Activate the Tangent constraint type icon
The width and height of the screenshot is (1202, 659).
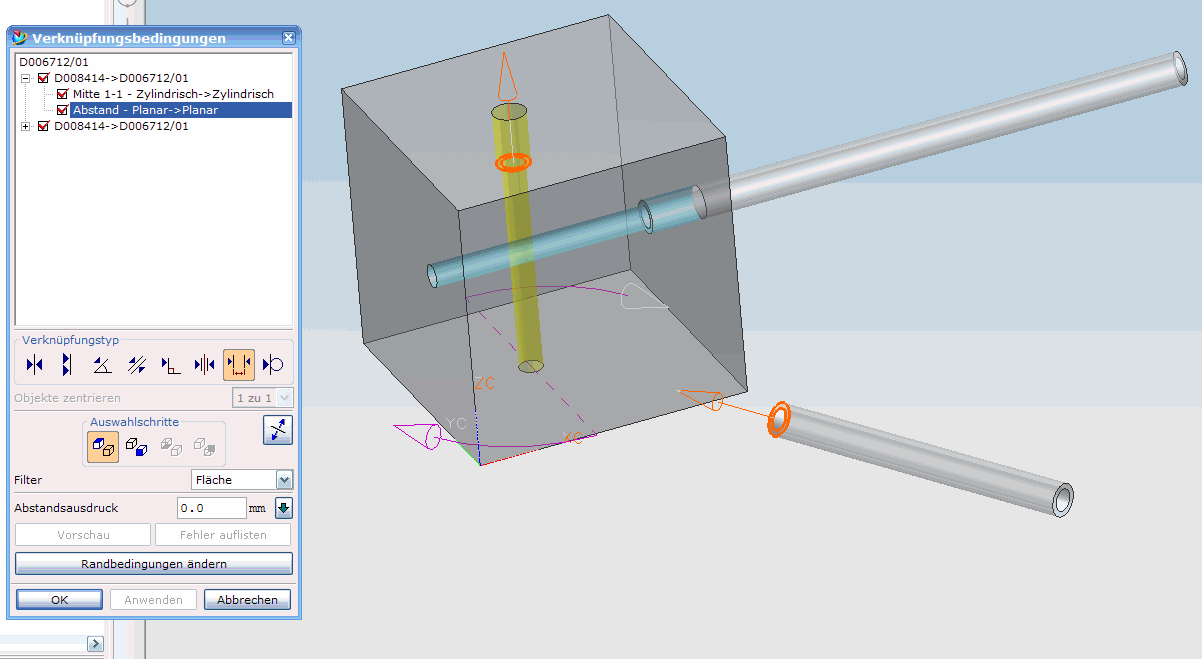pyautogui.click(x=272, y=365)
